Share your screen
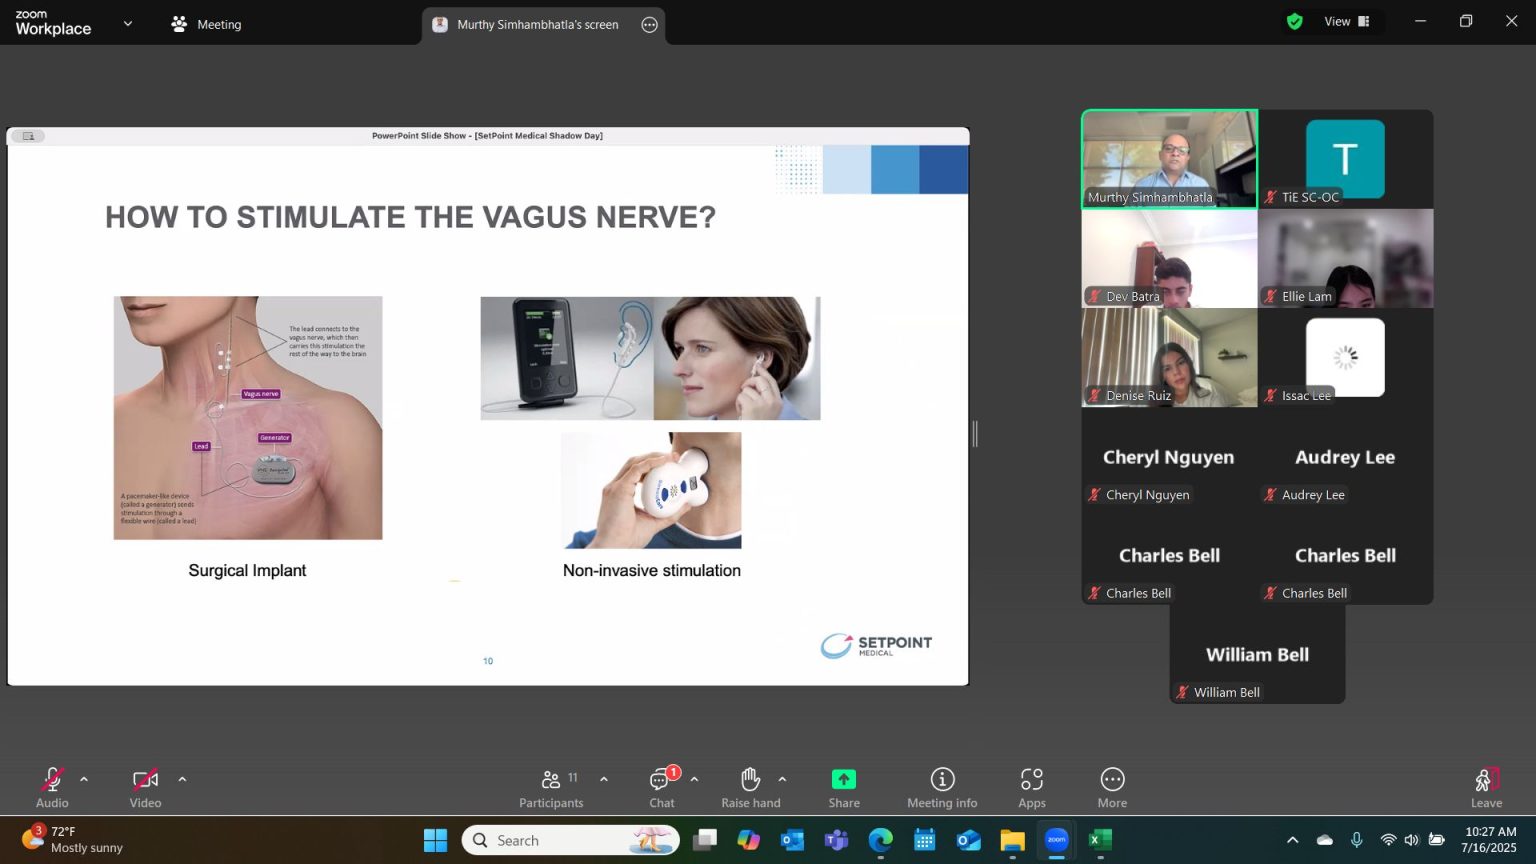The height and width of the screenshot is (864, 1536). 843,787
